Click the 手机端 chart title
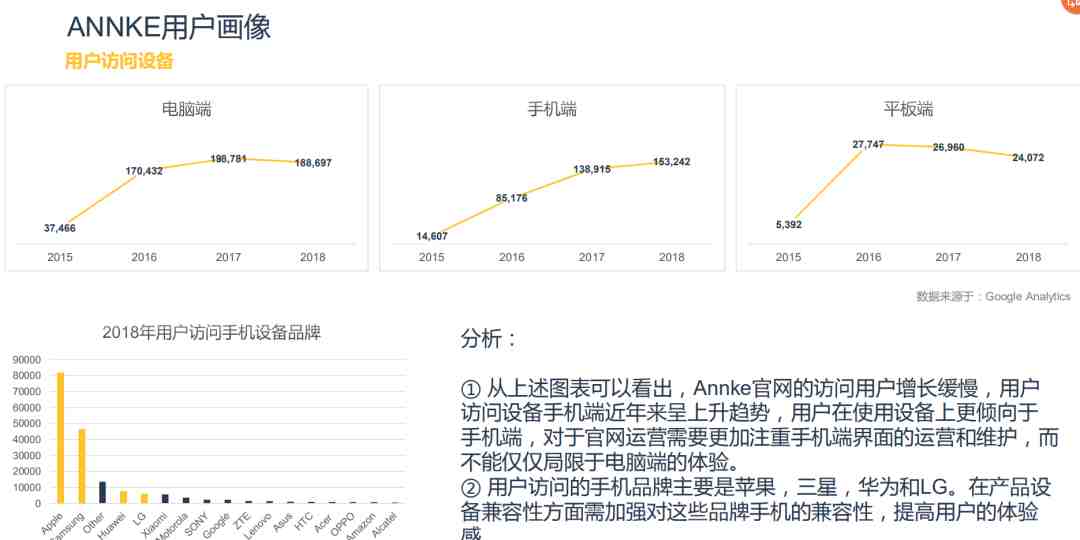Viewport: 1080px width, 540px height. tap(552, 109)
